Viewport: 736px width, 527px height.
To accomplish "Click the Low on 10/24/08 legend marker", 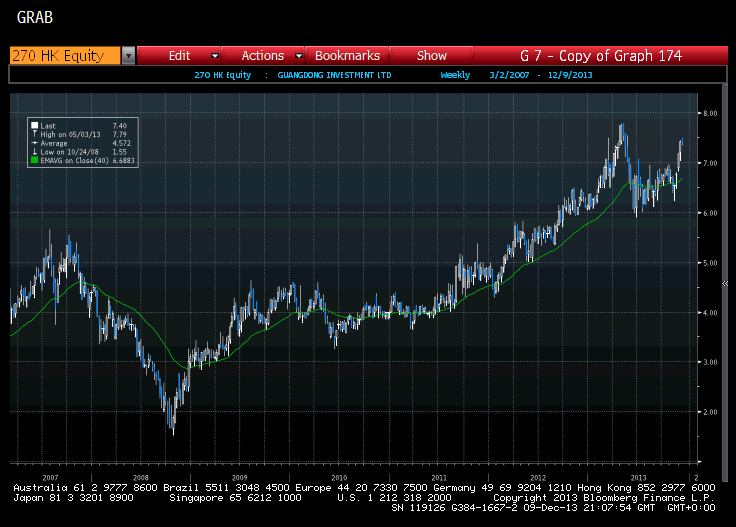I will click(x=34, y=149).
